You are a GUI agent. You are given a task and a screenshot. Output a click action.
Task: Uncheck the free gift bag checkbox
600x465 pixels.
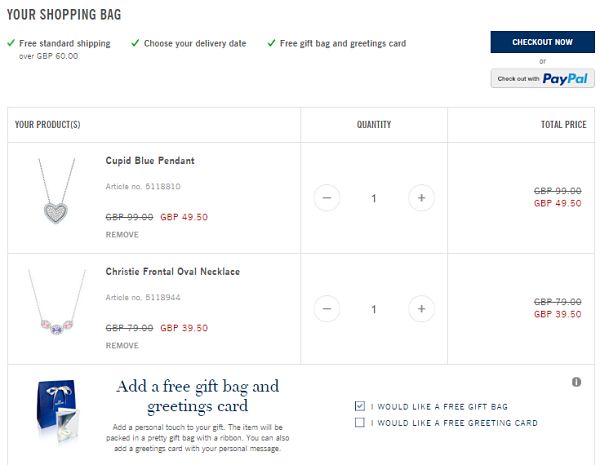[x=360, y=406]
